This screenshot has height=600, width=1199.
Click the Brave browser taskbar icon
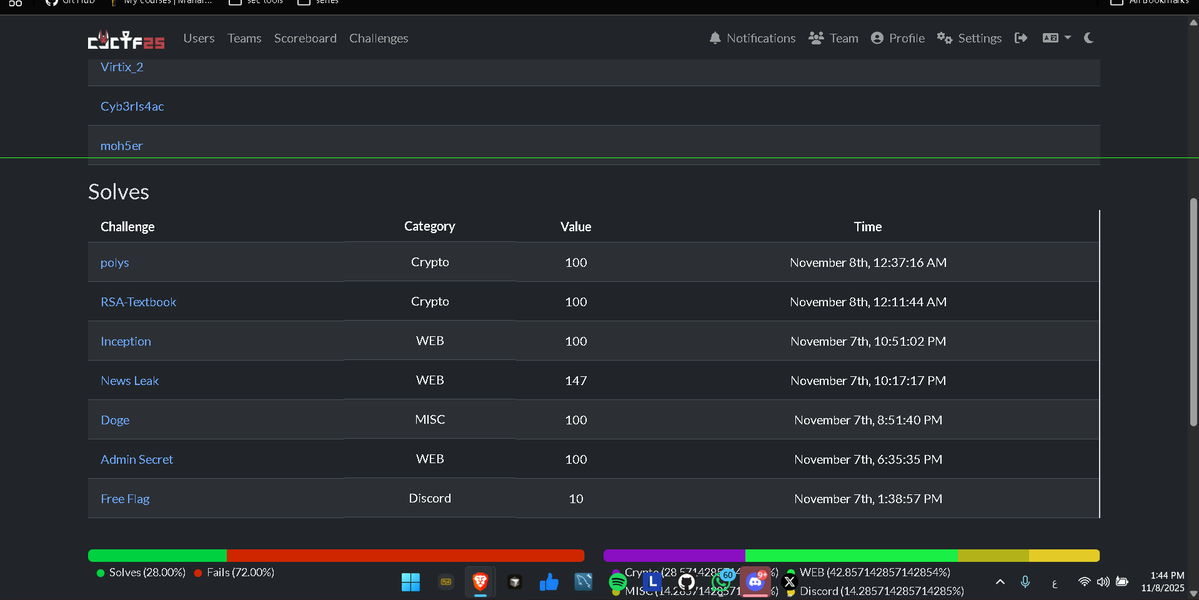click(480, 582)
